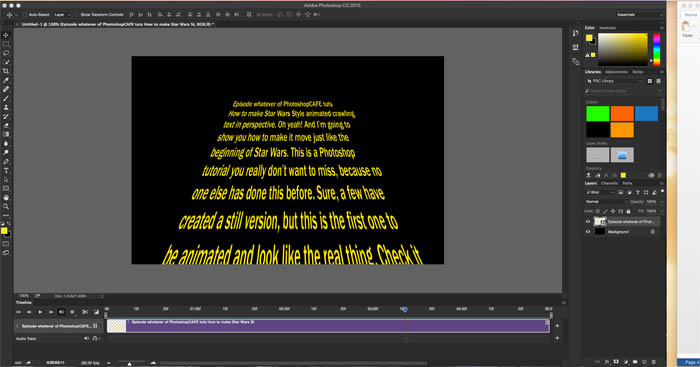Hide the Background layer with eye icon
700x367 pixels.
click(588, 232)
